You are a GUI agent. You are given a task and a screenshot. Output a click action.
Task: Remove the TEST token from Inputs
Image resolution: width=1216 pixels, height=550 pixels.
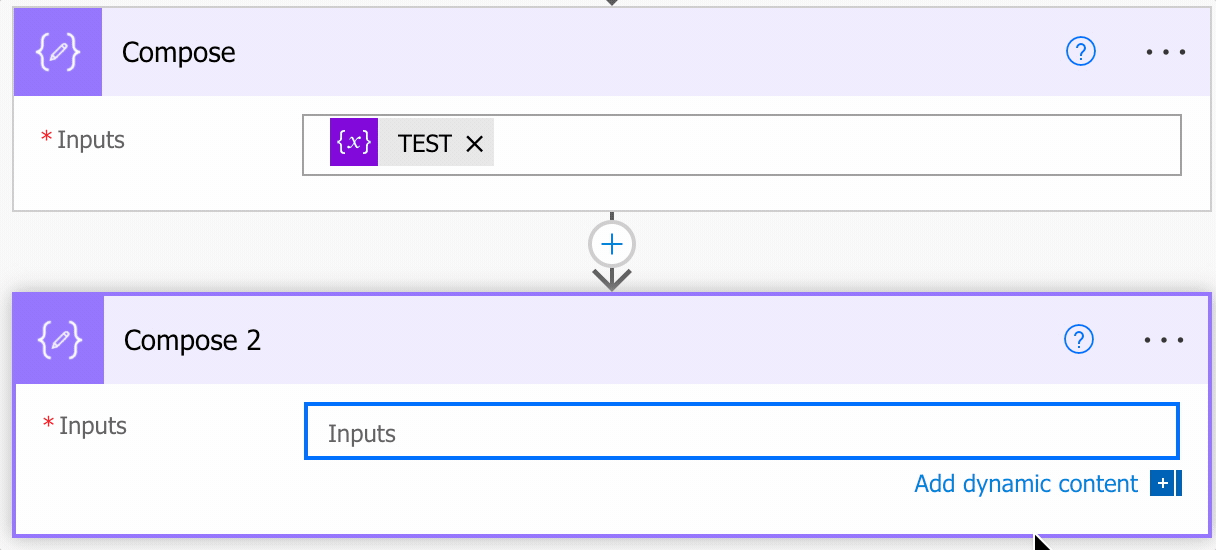tap(475, 144)
